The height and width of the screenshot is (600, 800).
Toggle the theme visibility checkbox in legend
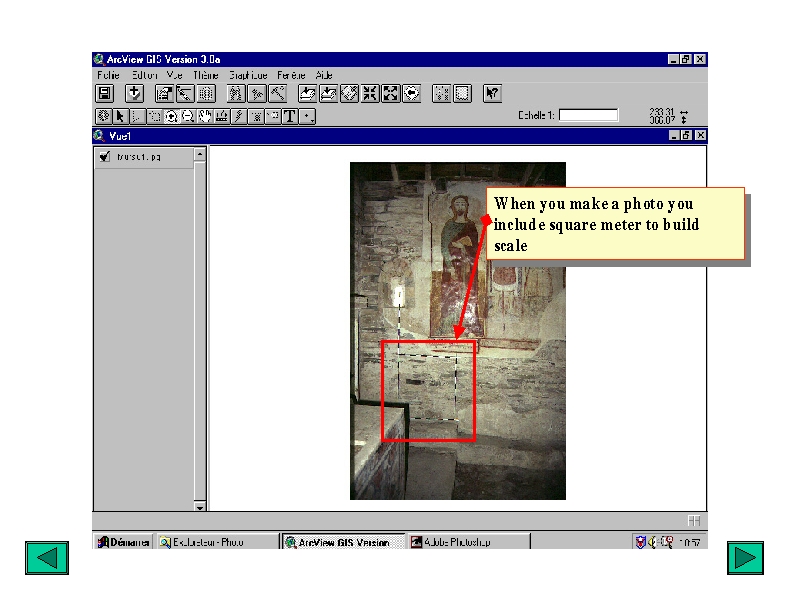coord(105,156)
